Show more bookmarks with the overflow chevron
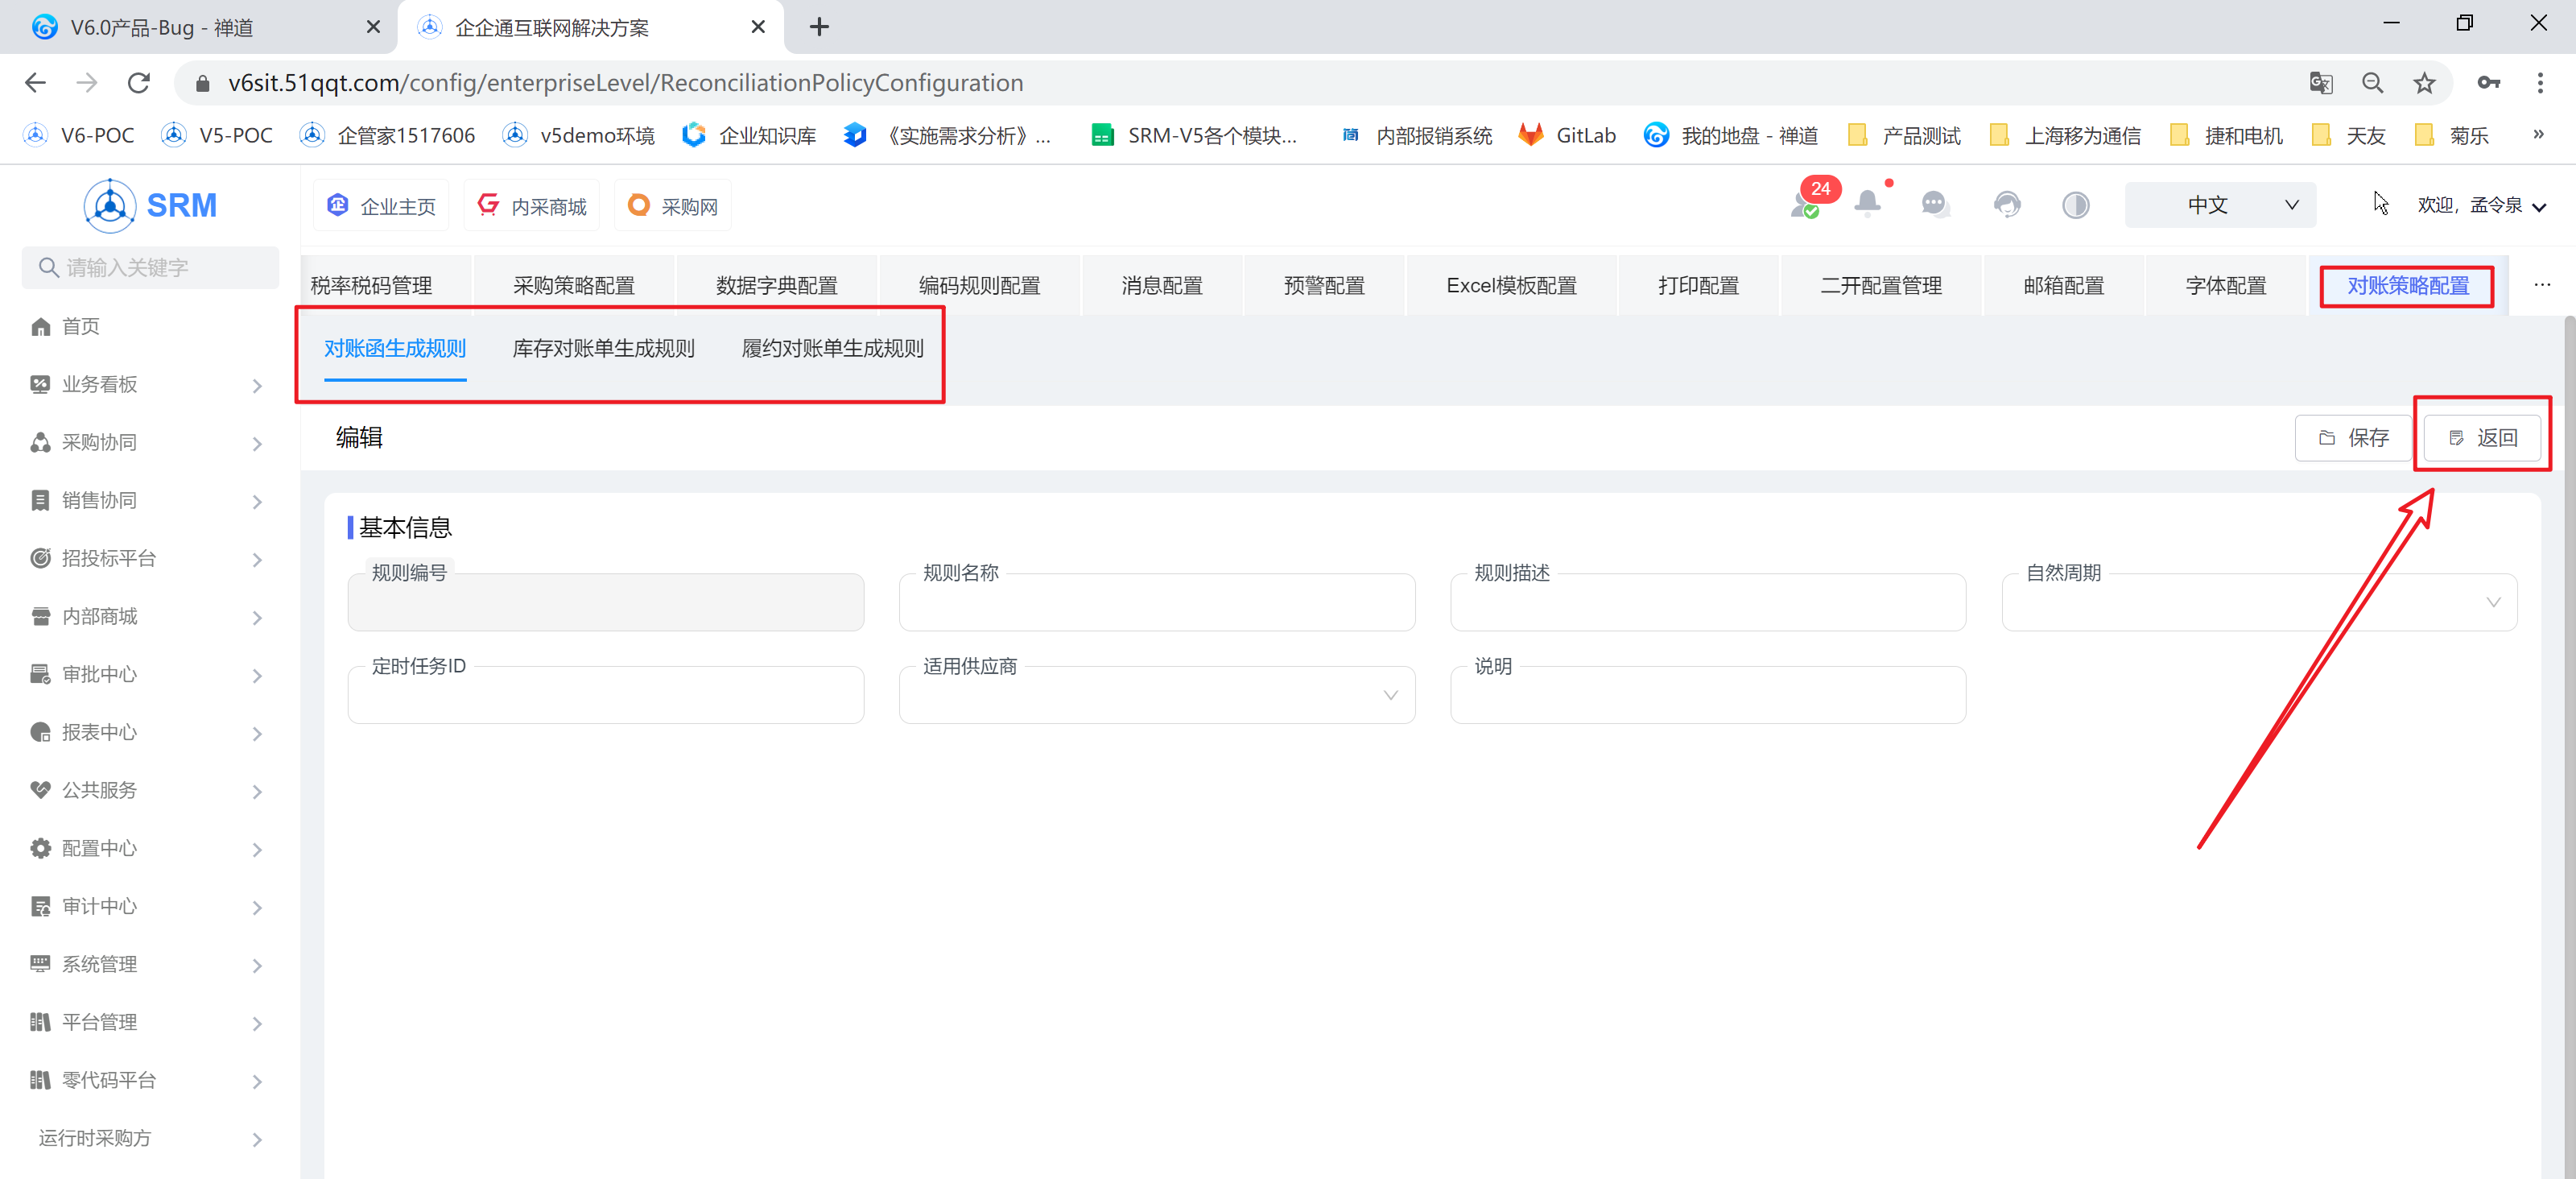Image resolution: width=2576 pixels, height=1179 pixels. 2538,134
